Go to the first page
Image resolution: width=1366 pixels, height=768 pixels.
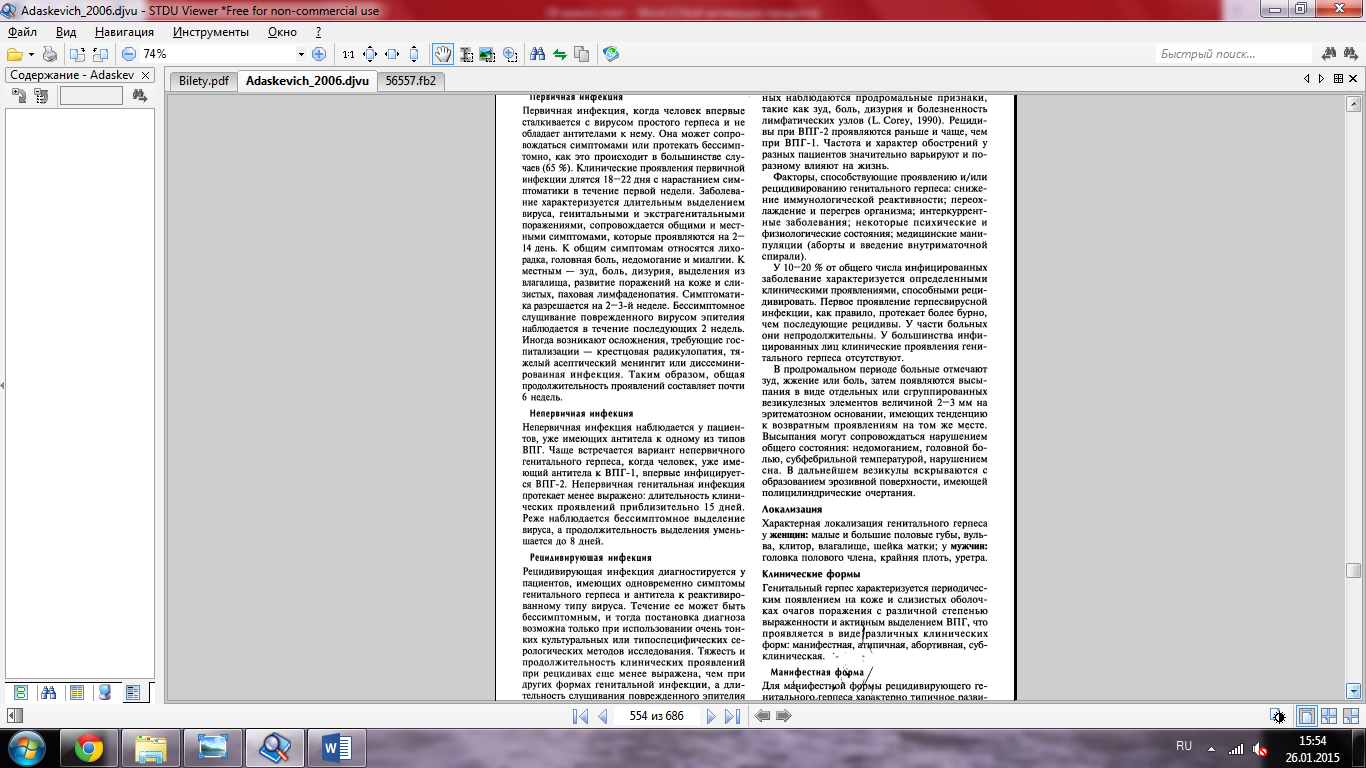(x=580, y=716)
